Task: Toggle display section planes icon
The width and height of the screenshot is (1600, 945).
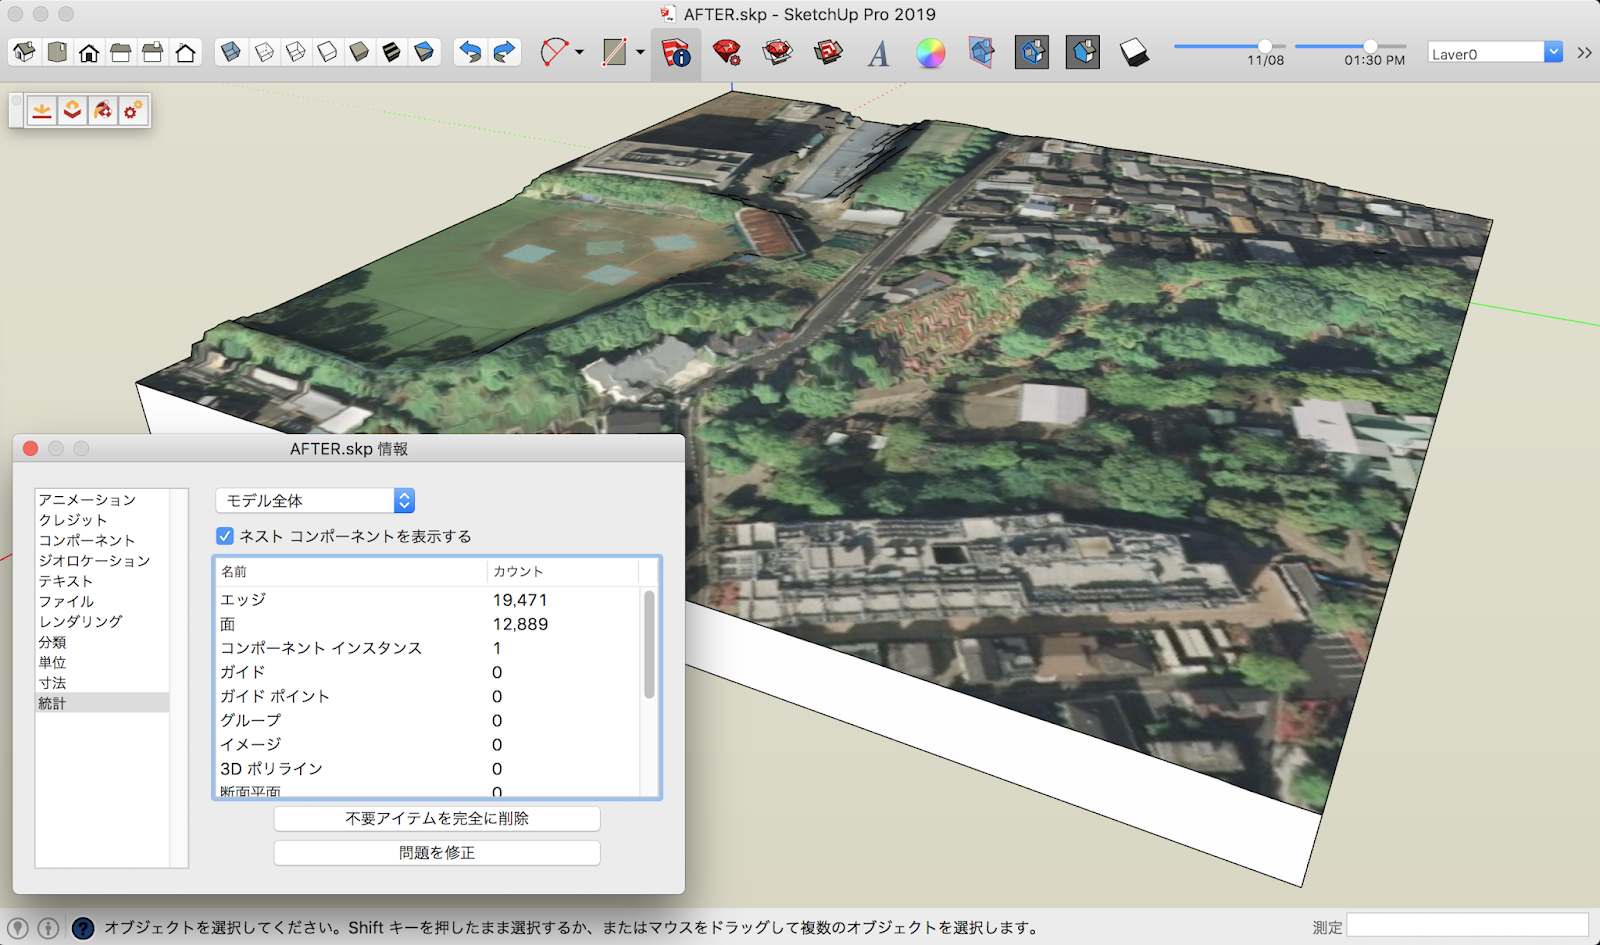Action: click(1032, 52)
